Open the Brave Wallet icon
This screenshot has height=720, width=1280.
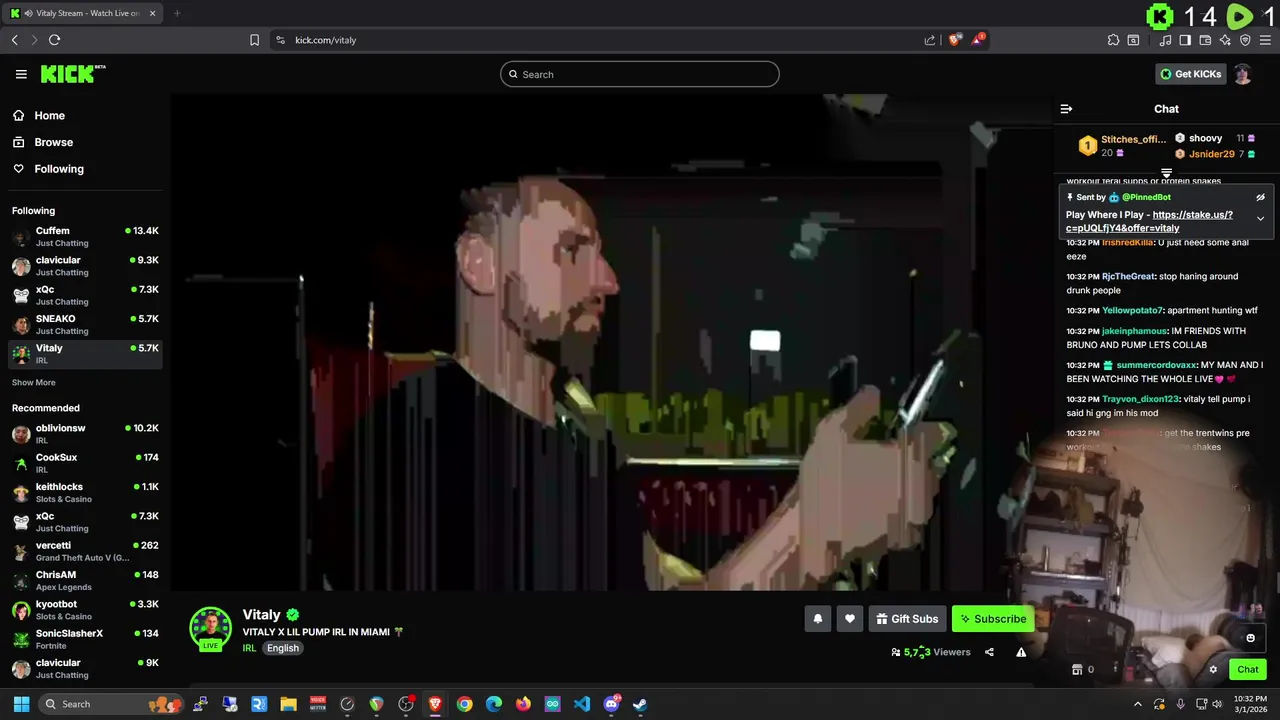point(1205,40)
